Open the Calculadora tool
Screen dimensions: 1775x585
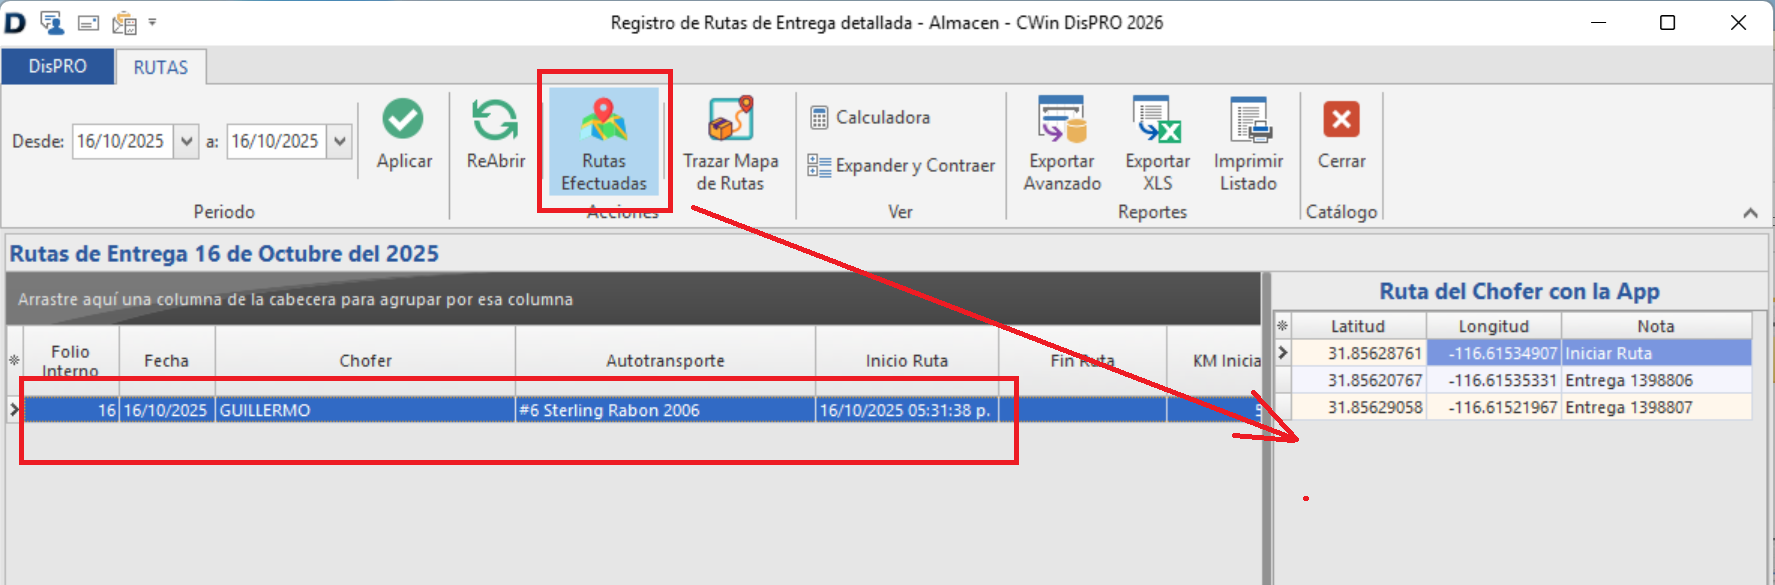869,117
